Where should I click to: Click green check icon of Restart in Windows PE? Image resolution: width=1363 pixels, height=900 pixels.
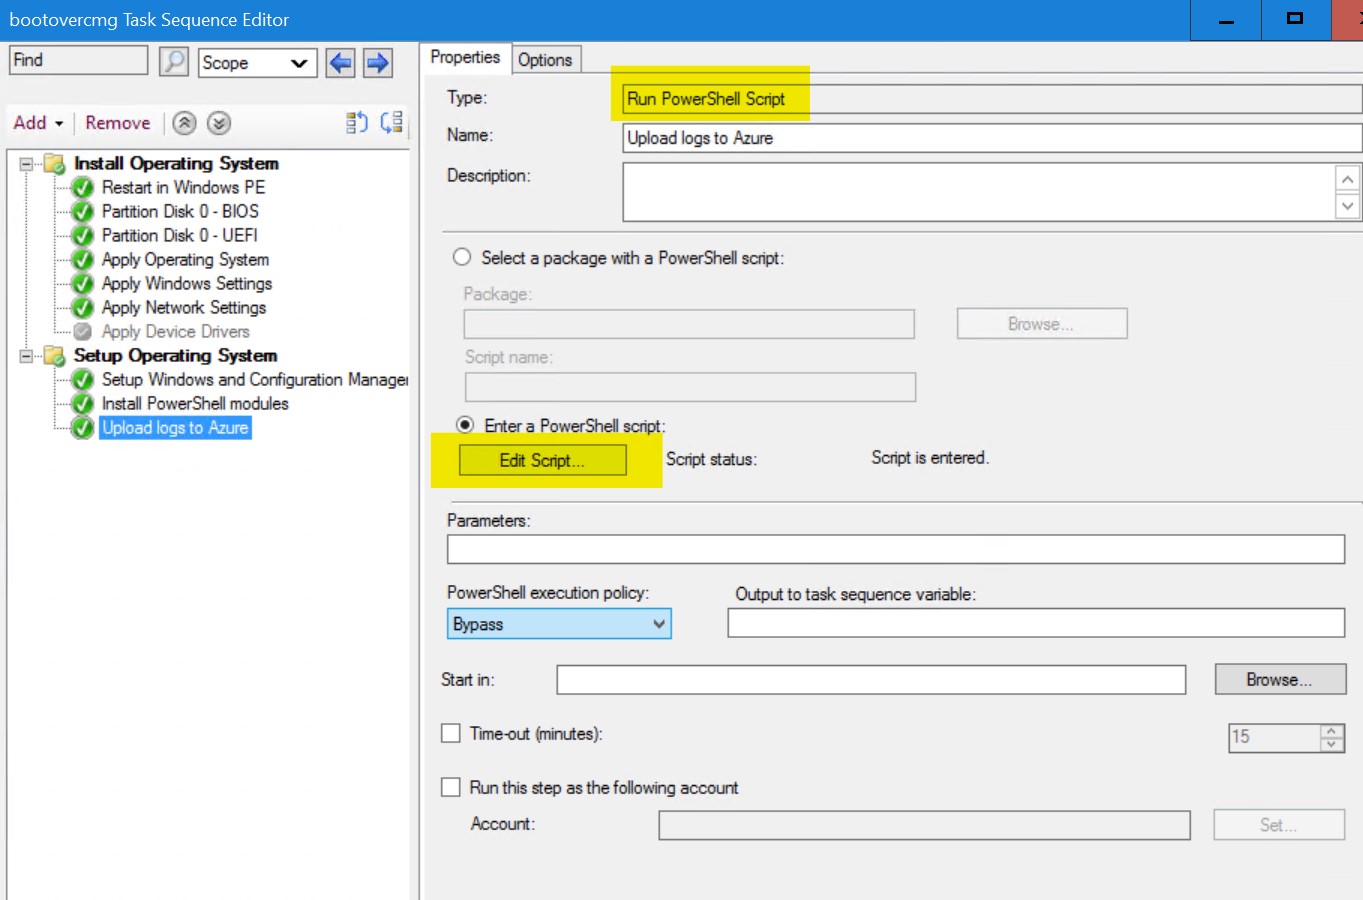click(83, 187)
